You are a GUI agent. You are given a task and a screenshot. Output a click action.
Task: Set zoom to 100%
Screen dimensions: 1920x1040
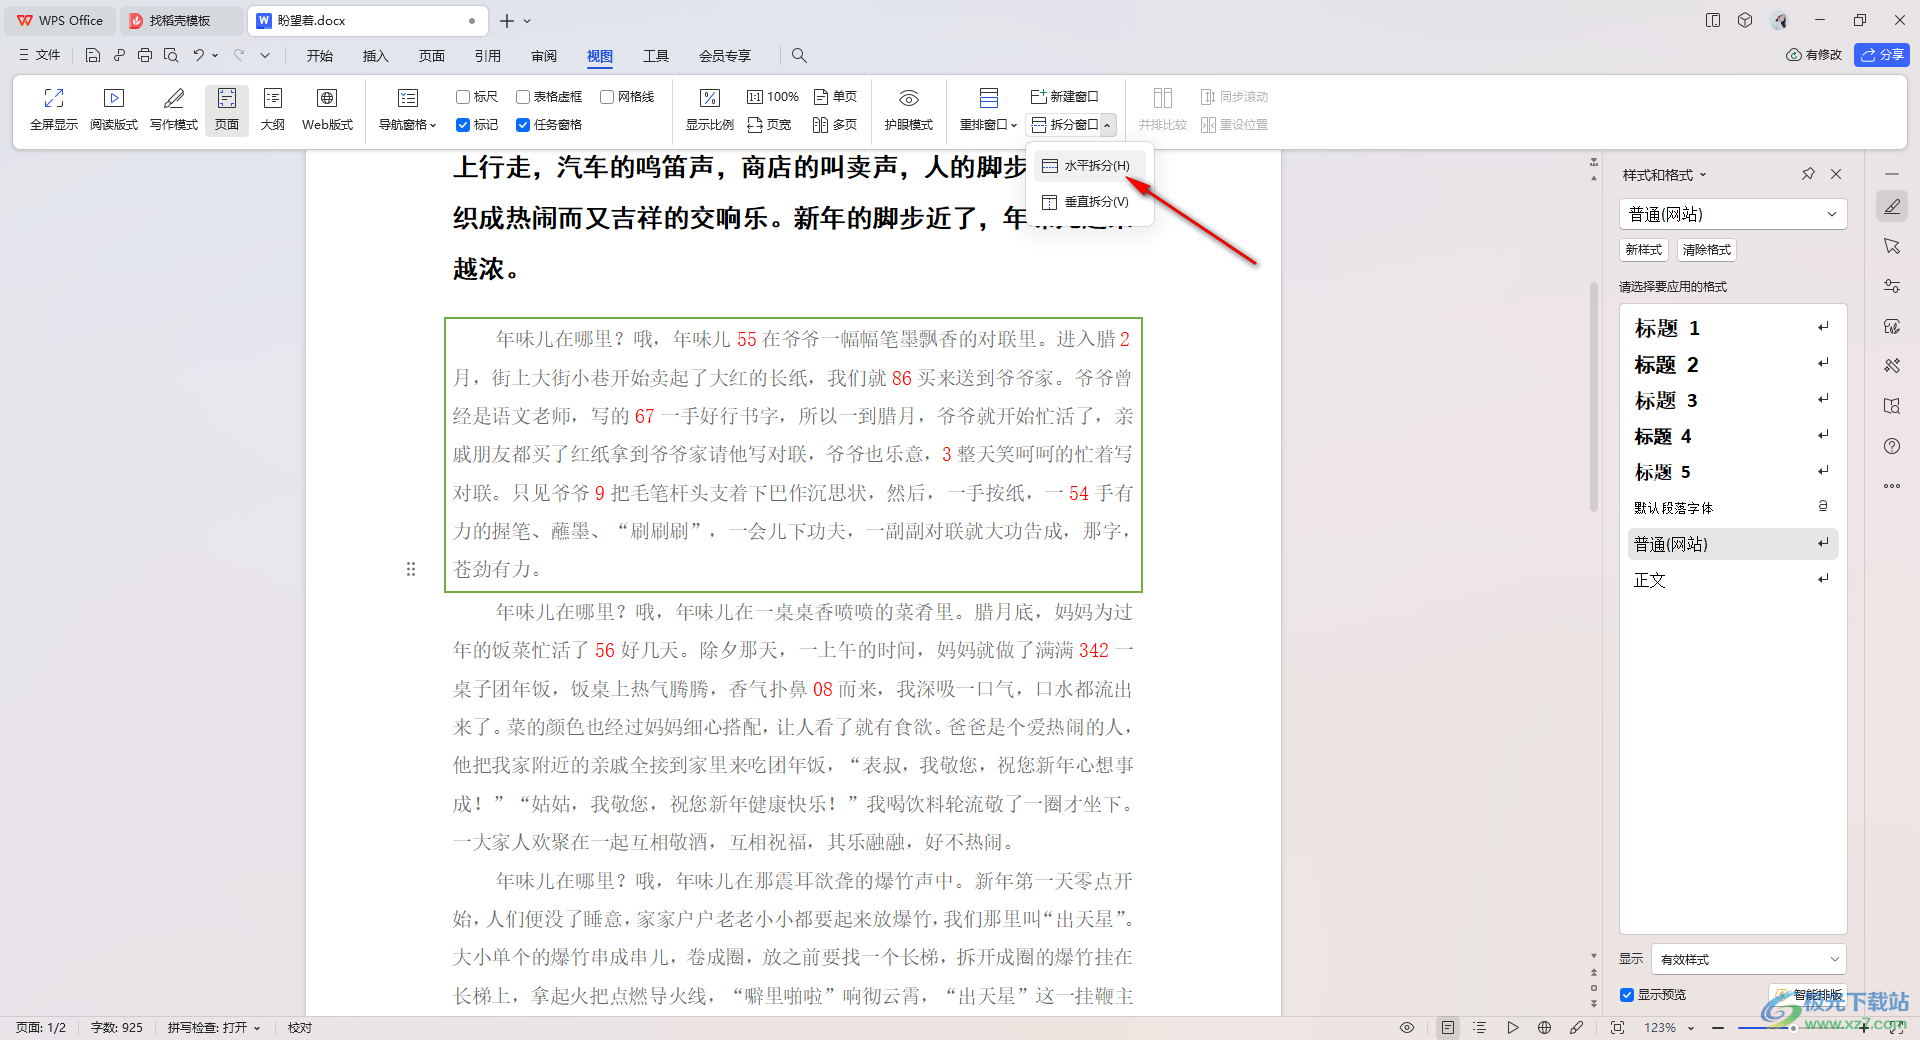pyautogui.click(x=773, y=97)
